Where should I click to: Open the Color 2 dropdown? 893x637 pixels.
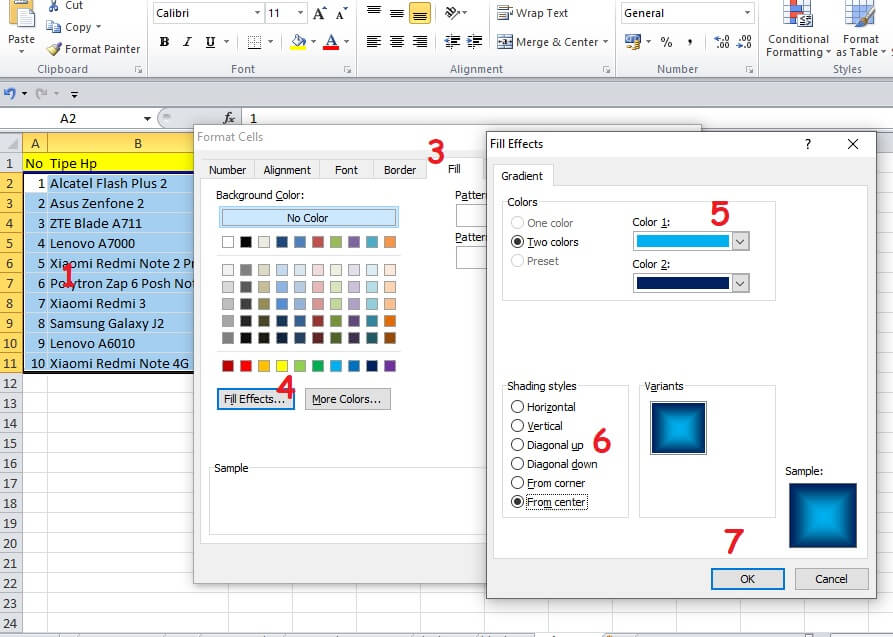738,282
